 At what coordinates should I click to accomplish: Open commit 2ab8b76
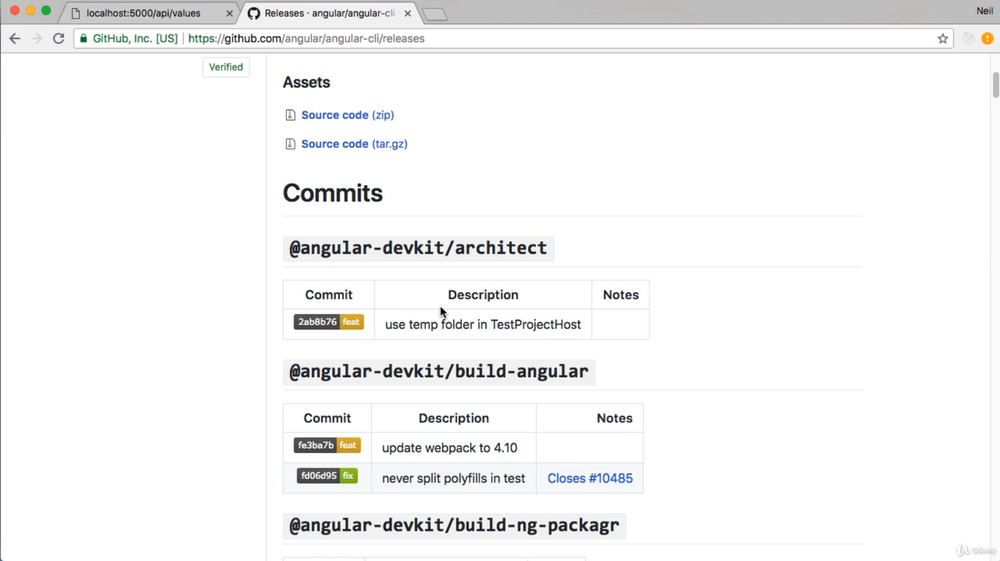(x=317, y=322)
